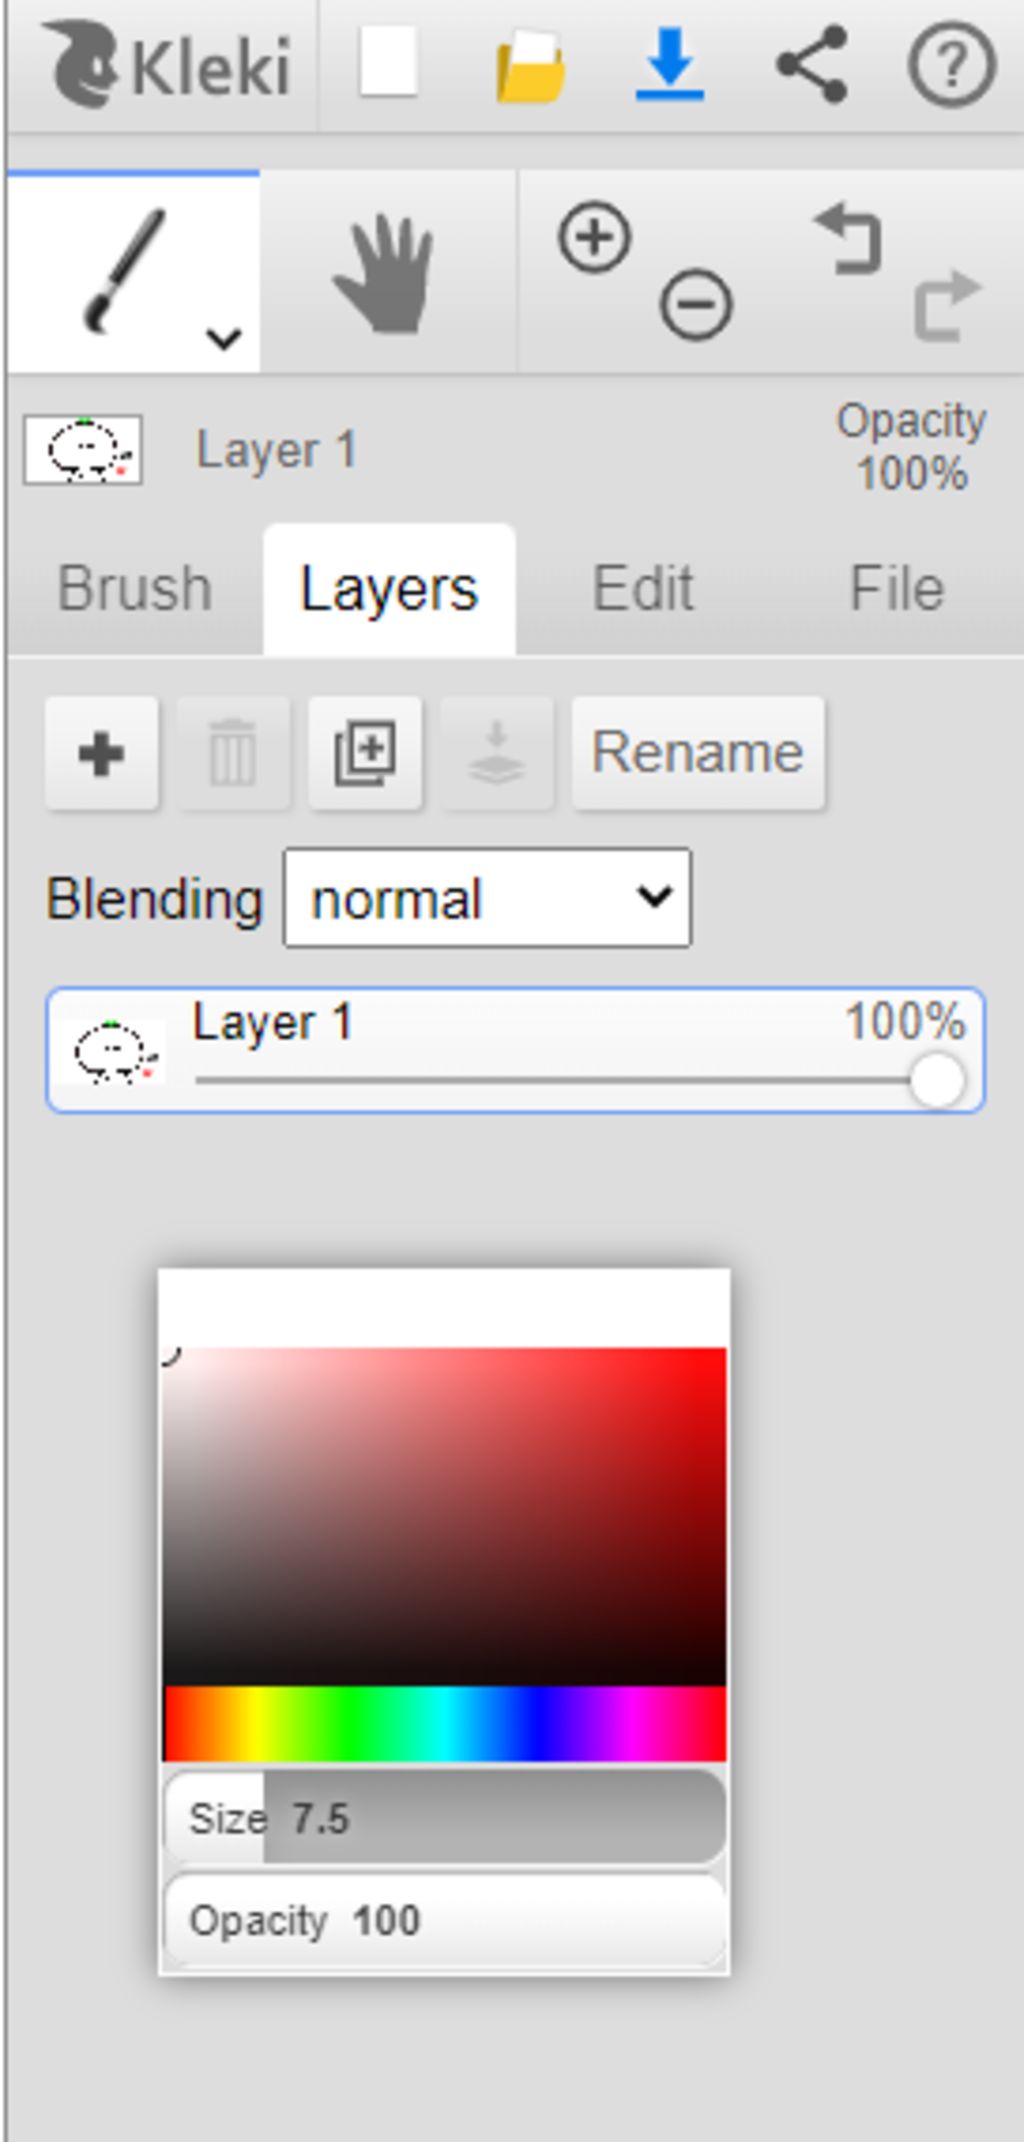Open help with the question mark icon
Screen dimensions: 1024x2142
(x=951, y=64)
